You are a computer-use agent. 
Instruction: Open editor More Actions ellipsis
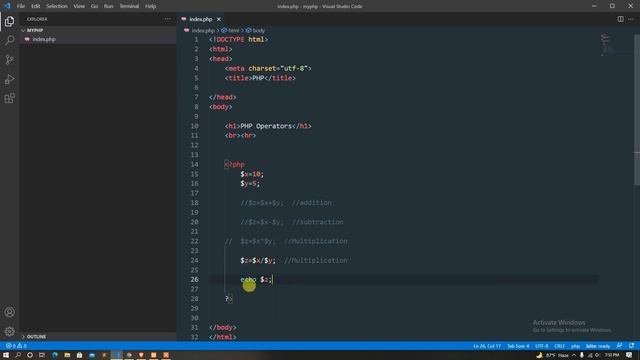coord(631,19)
